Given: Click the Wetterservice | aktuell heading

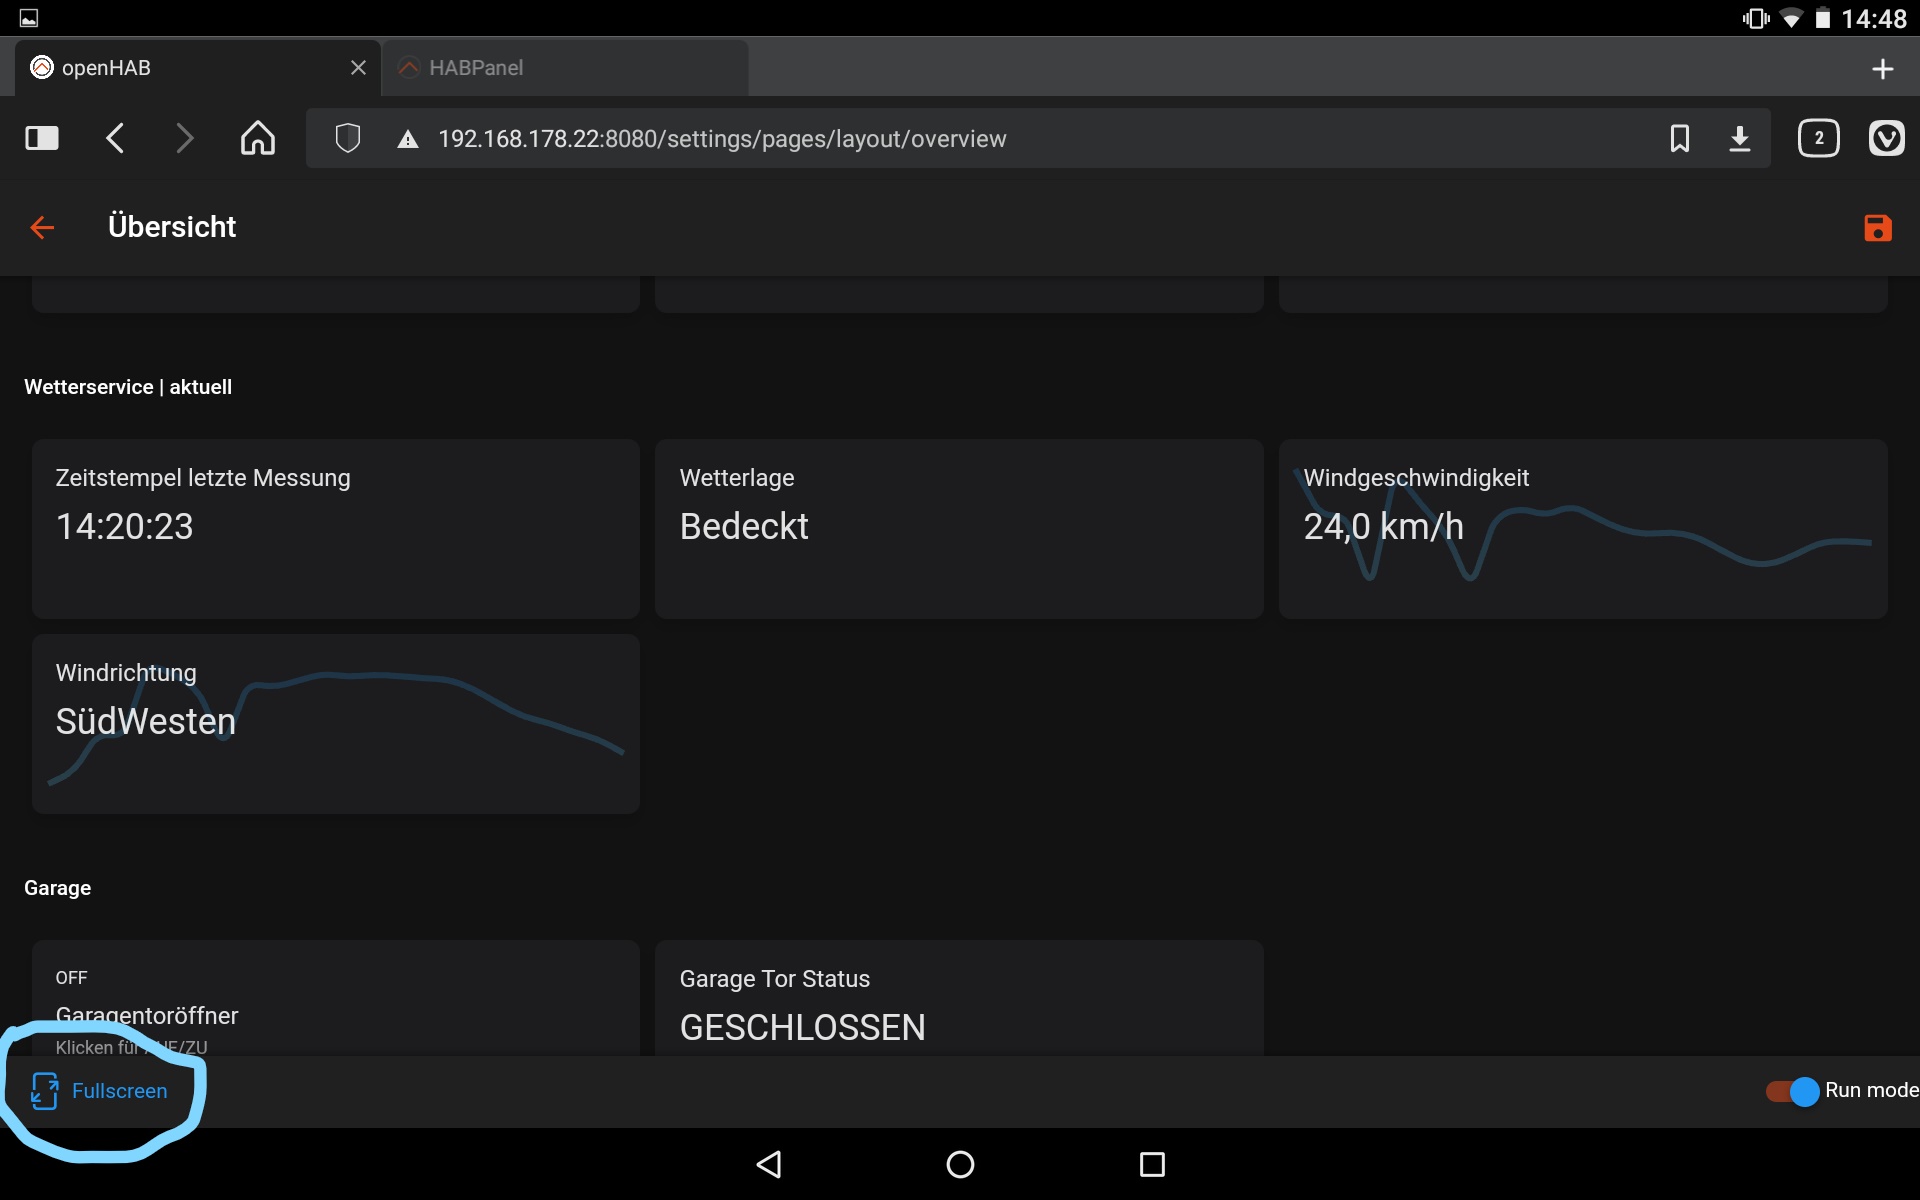Looking at the screenshot, I should click(128, 387).
